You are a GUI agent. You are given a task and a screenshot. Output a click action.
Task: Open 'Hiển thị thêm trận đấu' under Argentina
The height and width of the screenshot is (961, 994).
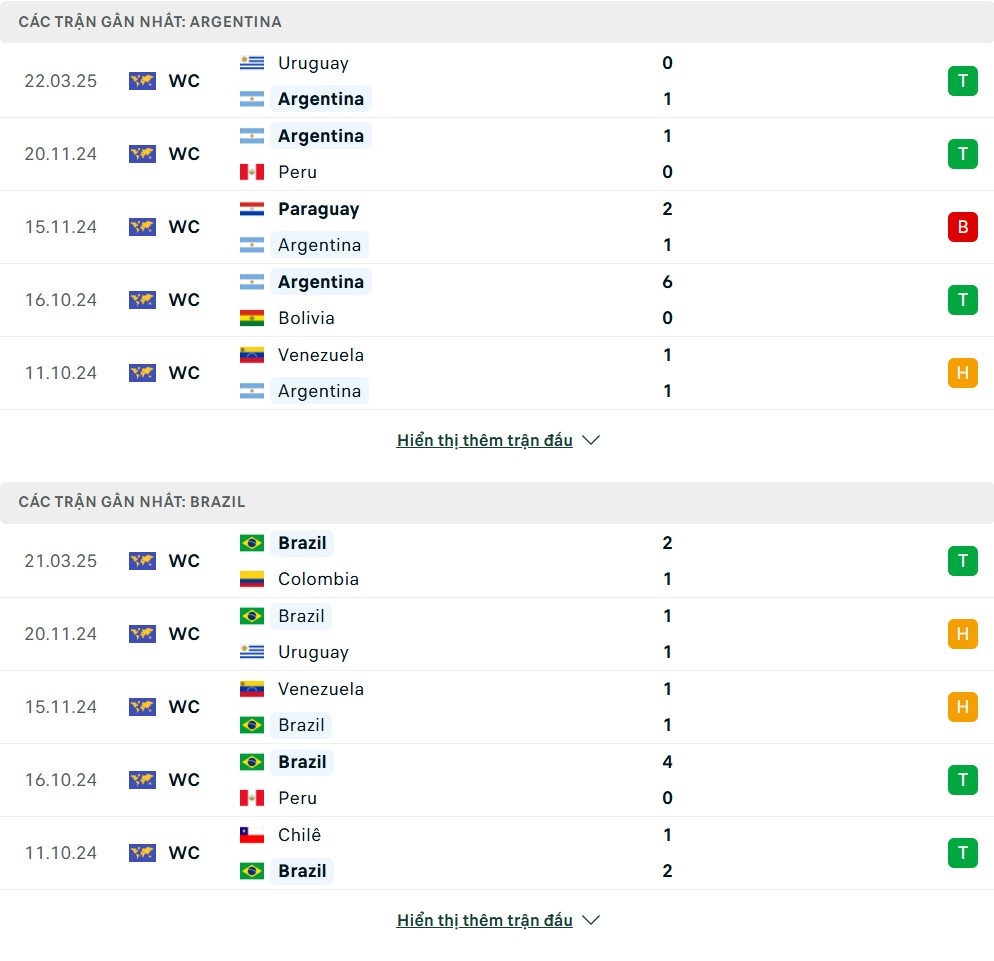[484, 440]
